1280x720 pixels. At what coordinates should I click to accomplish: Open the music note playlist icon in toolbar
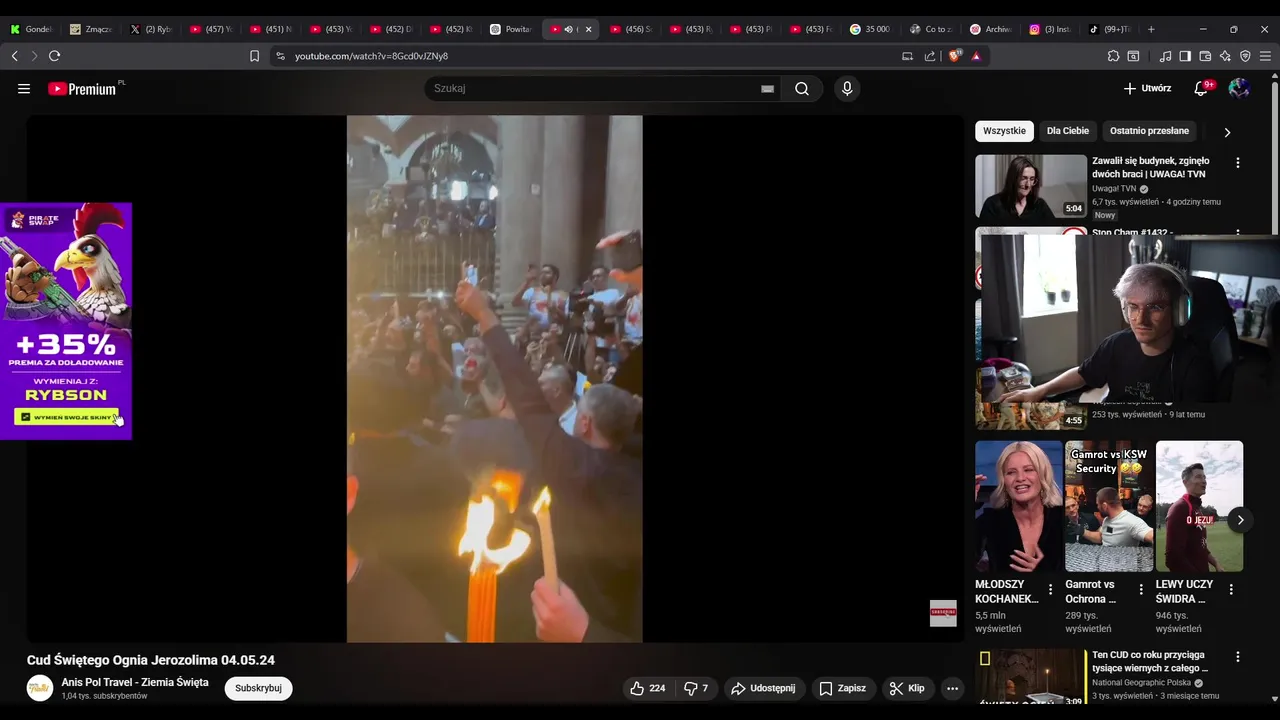[x=1165, y=56]
